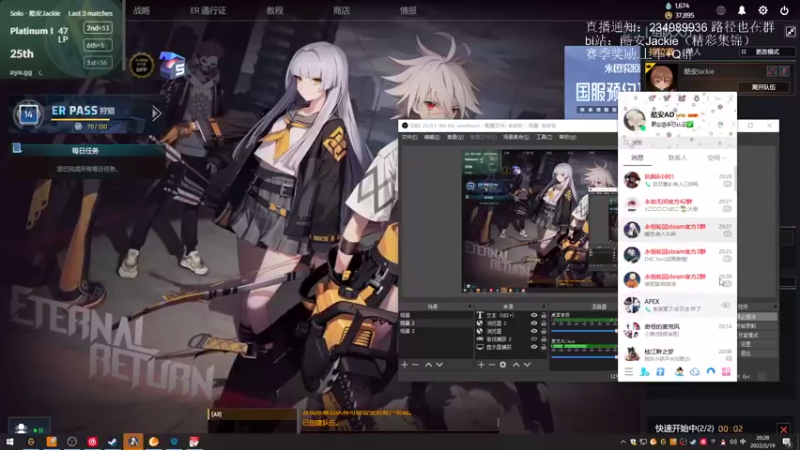The height and width of the screenshot is (450, 800).
Task: Move scene down in OBS scenes panel
Action: [x=439, y=365]
